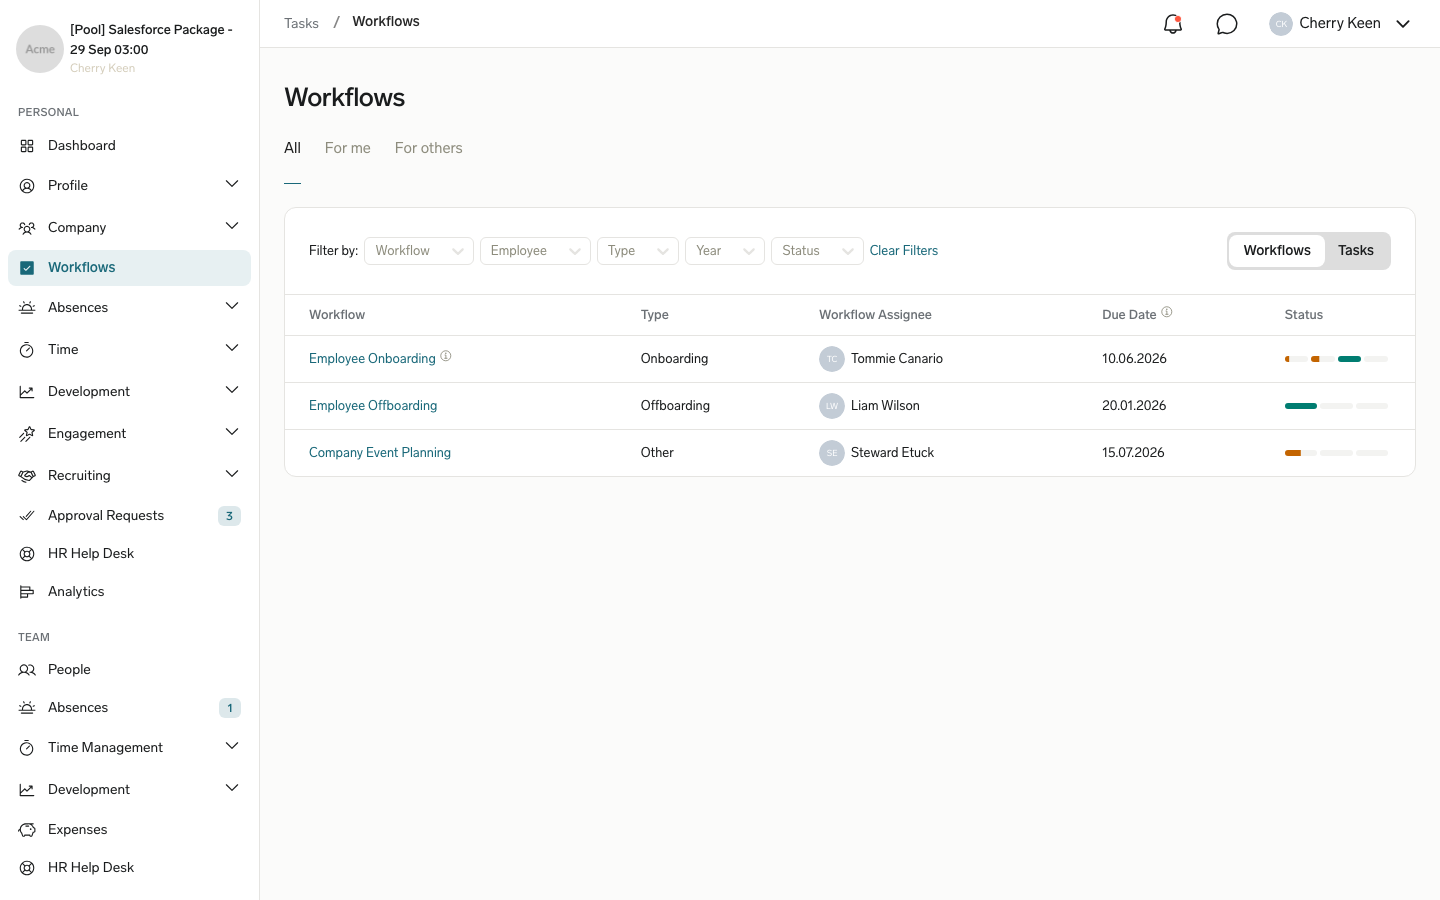Click the Recruiting handshake icon in sidebar

point(27,476)
